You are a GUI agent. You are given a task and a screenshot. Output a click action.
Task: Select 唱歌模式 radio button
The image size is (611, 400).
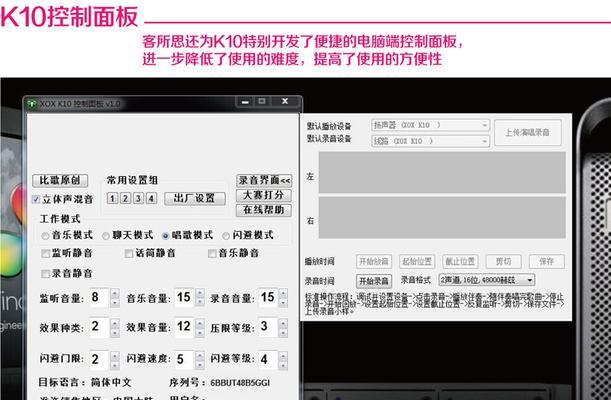tap(166, 236)
